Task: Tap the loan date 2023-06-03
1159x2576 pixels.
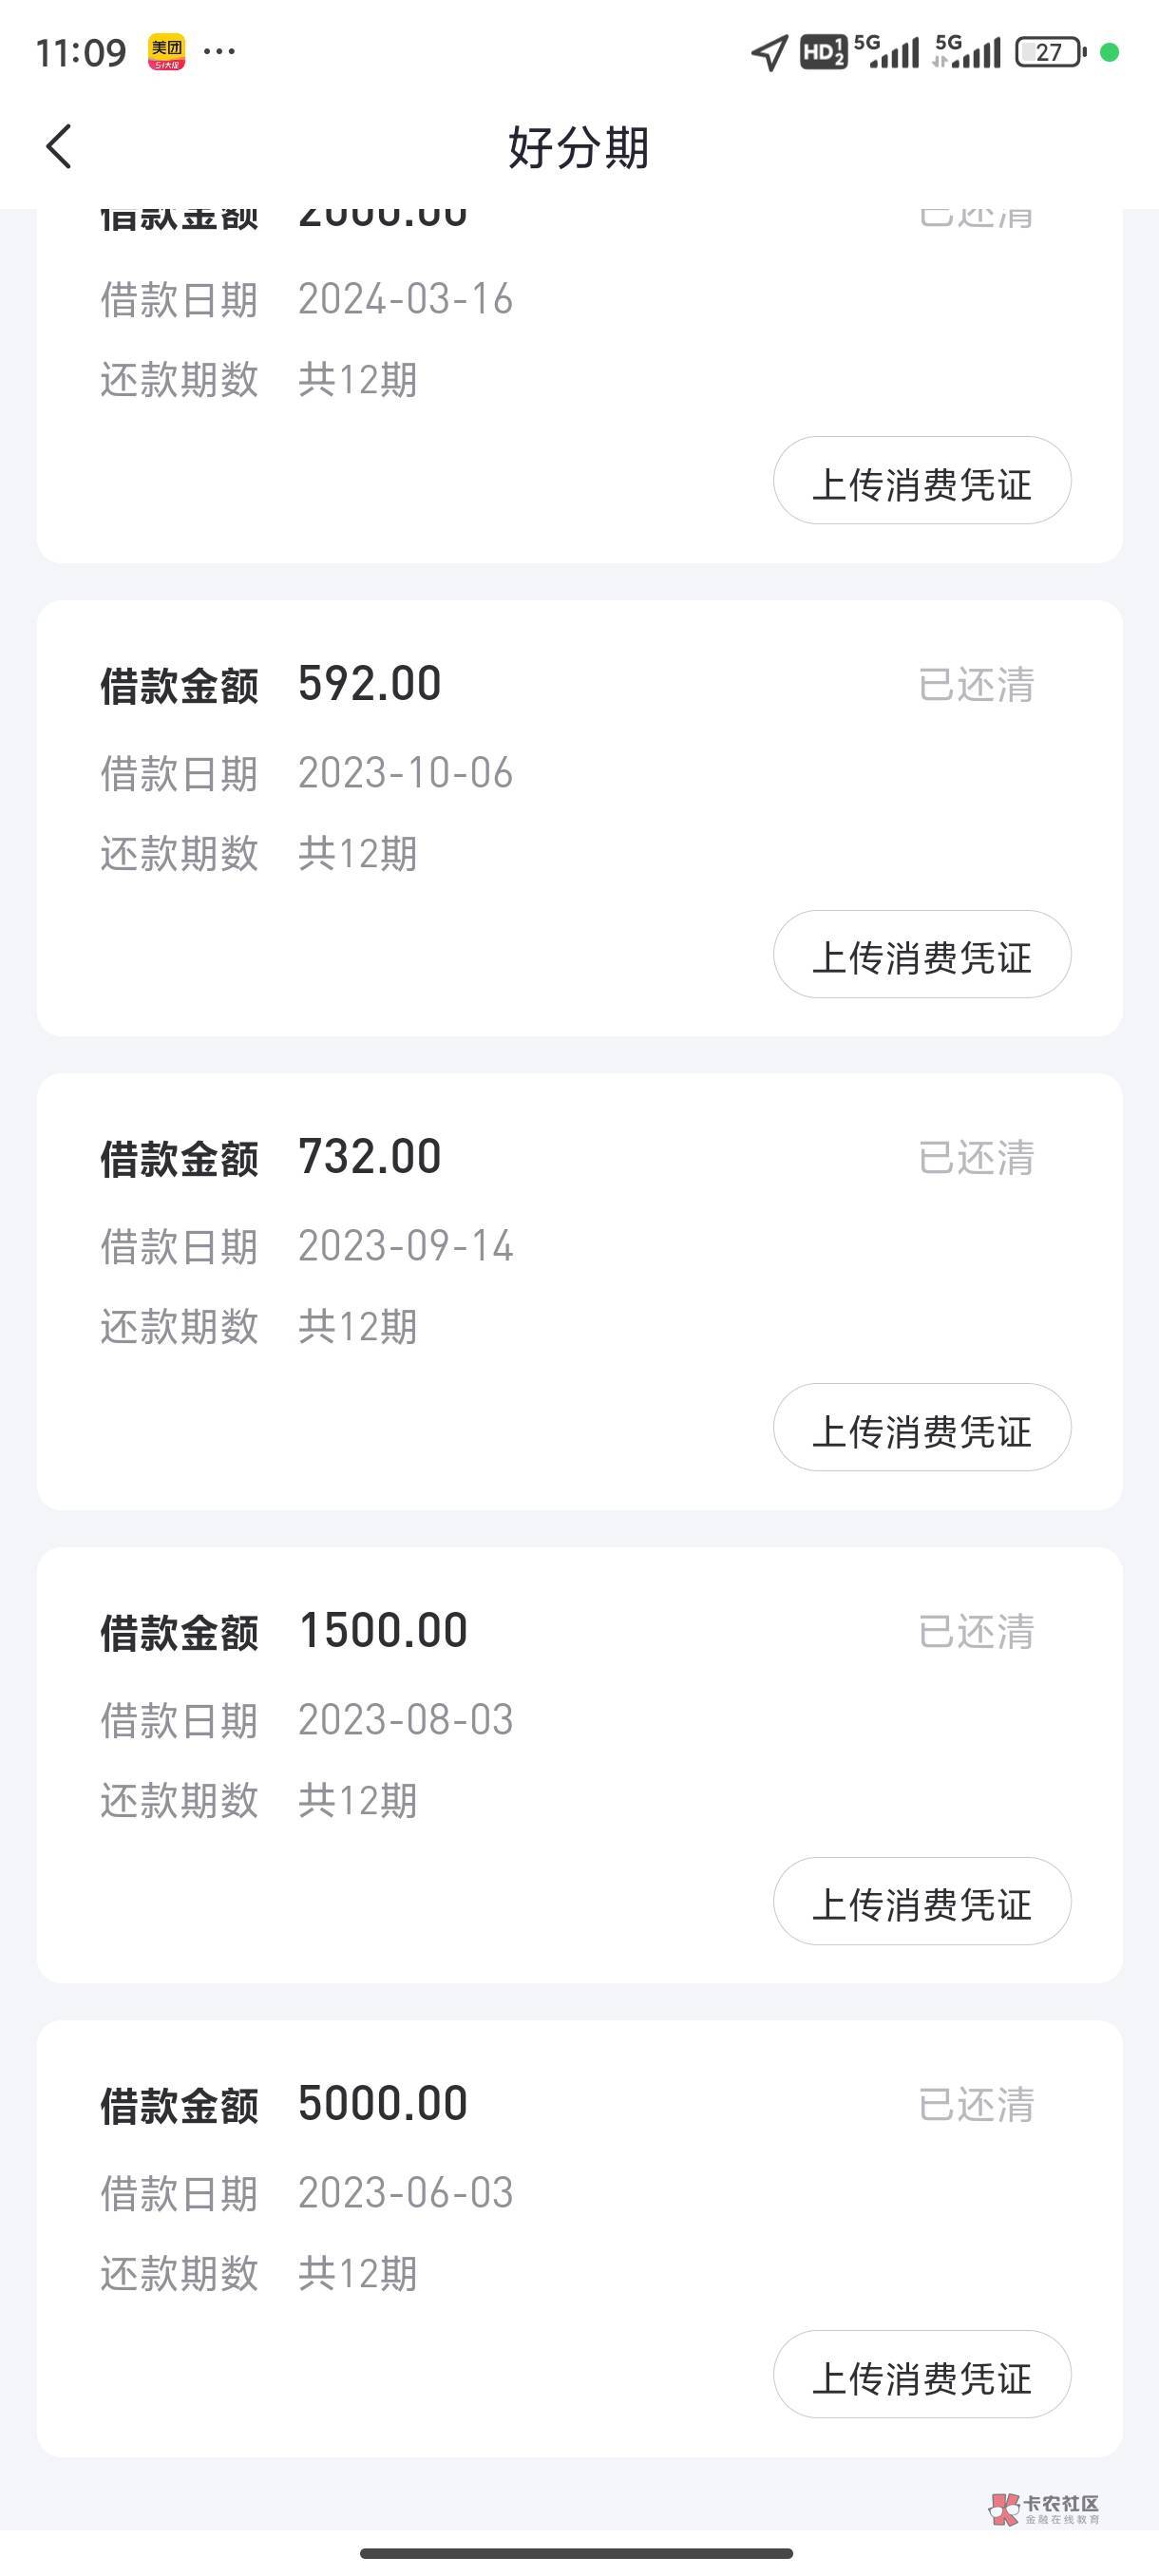Action: [x=405, y=2193]
